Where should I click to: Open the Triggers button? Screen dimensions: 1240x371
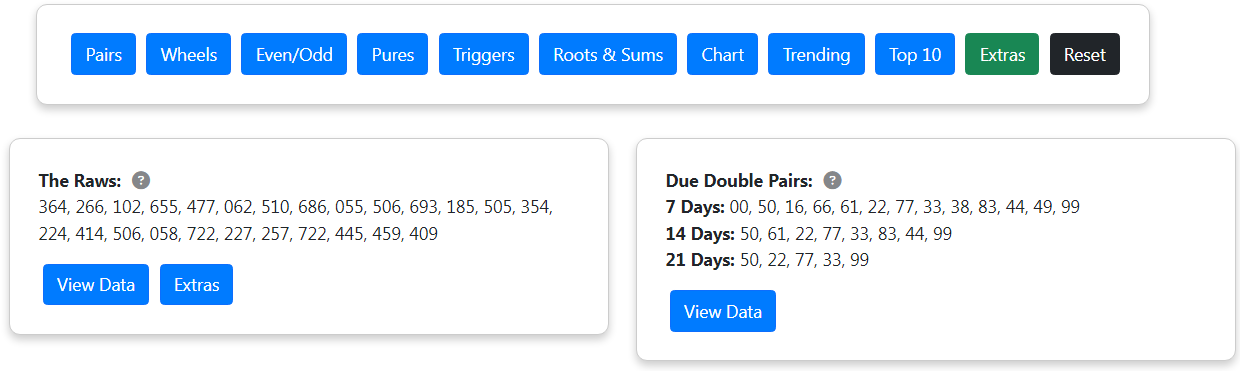pyautogui.click(x=484, y=54)
